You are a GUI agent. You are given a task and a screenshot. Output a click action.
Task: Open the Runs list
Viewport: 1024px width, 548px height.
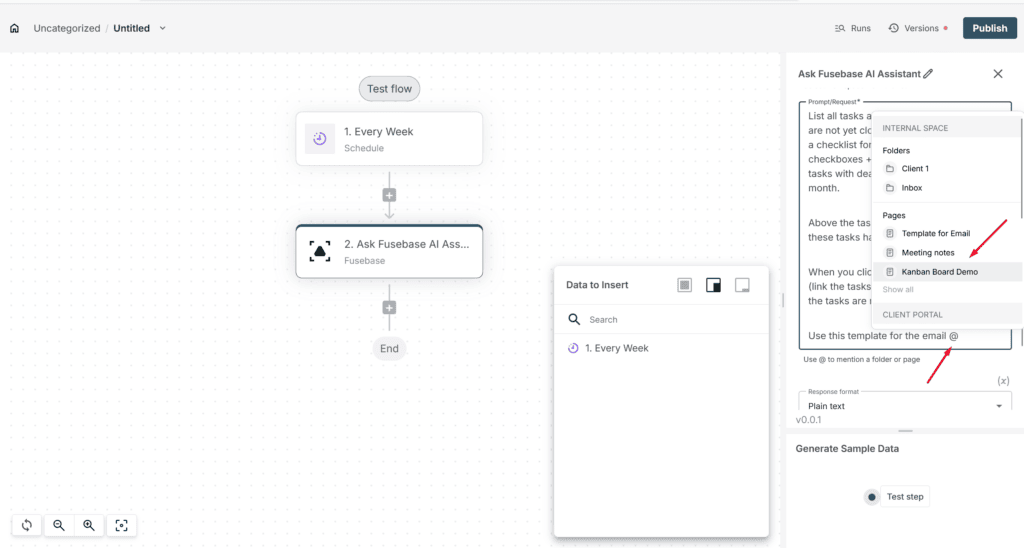coord(852,28)
